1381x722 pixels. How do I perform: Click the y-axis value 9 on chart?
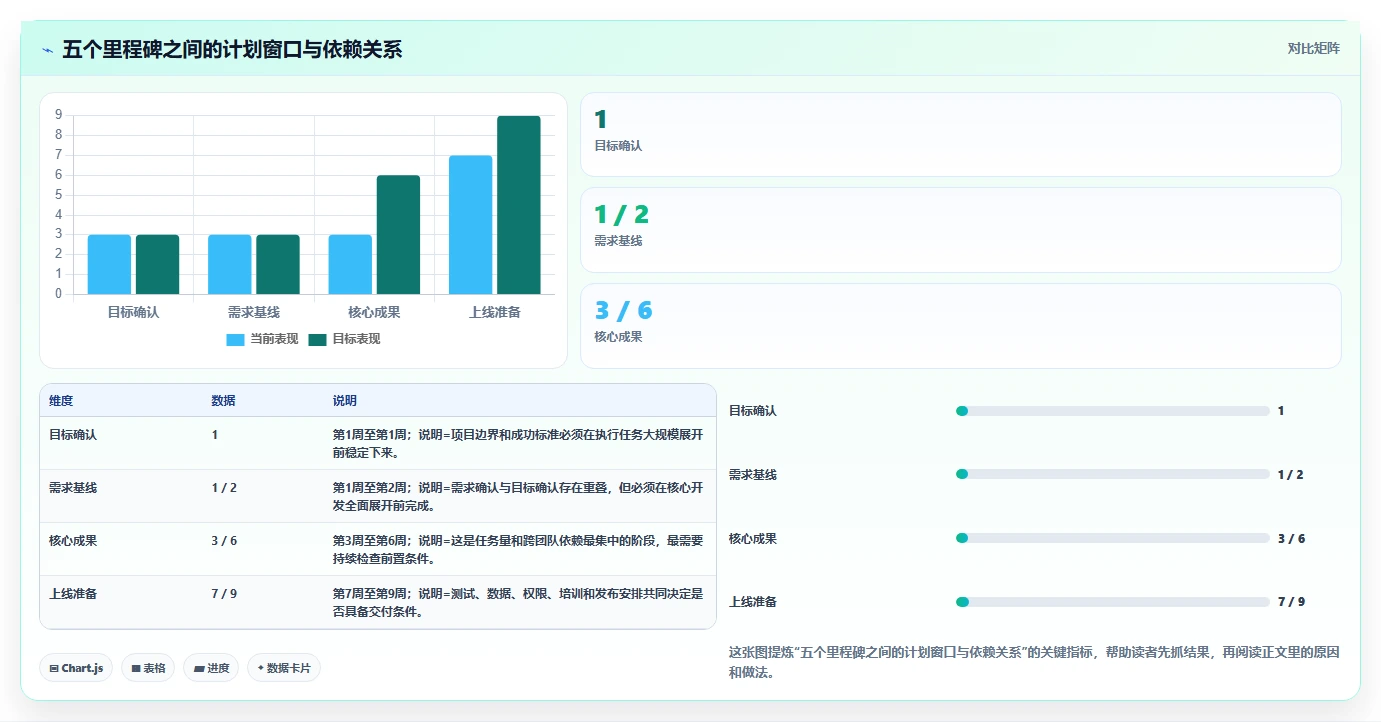(59, 115)
